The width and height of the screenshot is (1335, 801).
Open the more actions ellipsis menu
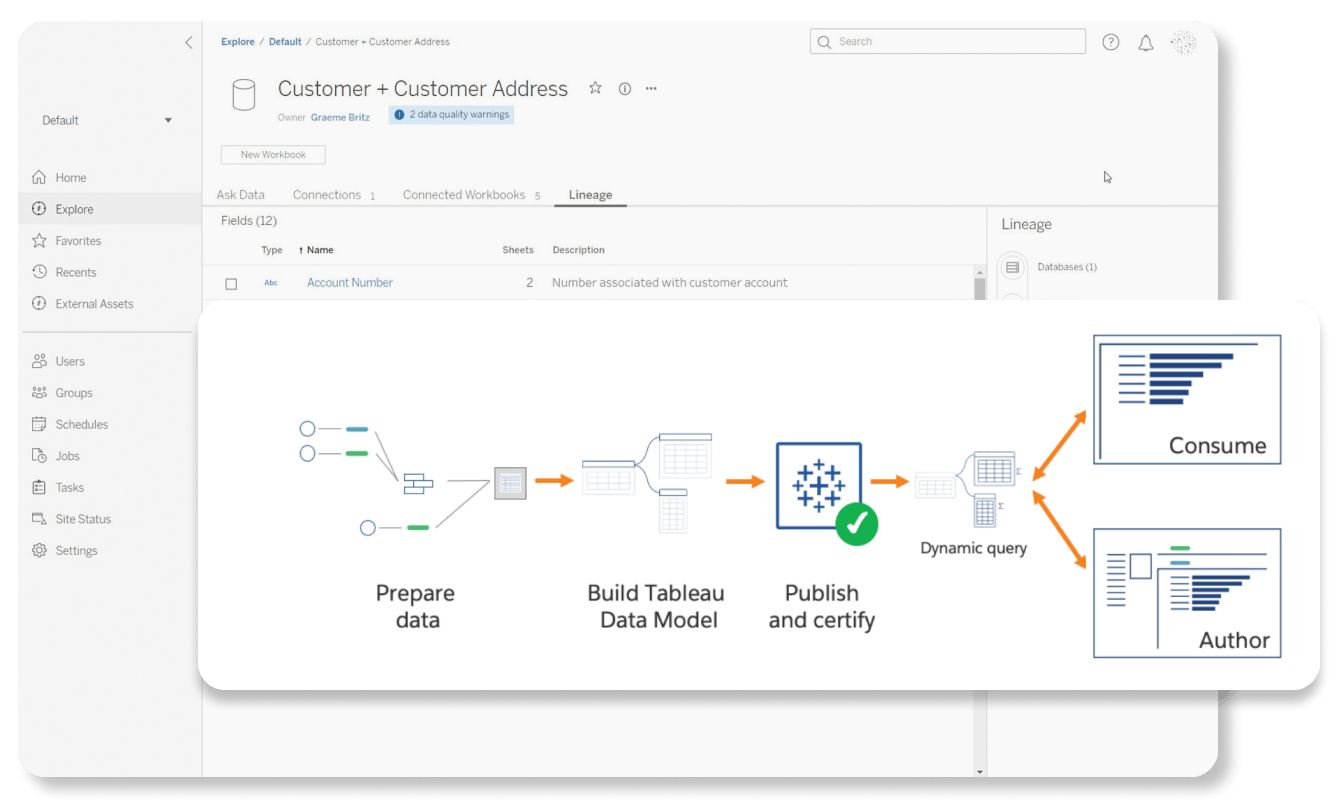click(651, 89)
